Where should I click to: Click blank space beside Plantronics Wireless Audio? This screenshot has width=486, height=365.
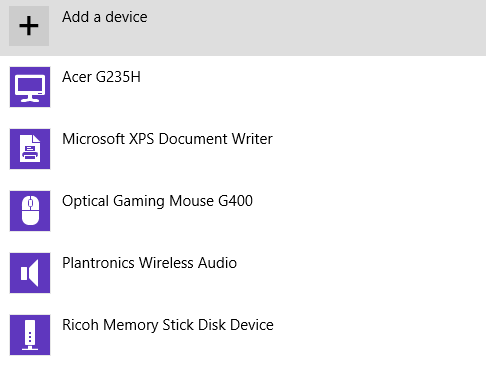click(x=362, y=273)
